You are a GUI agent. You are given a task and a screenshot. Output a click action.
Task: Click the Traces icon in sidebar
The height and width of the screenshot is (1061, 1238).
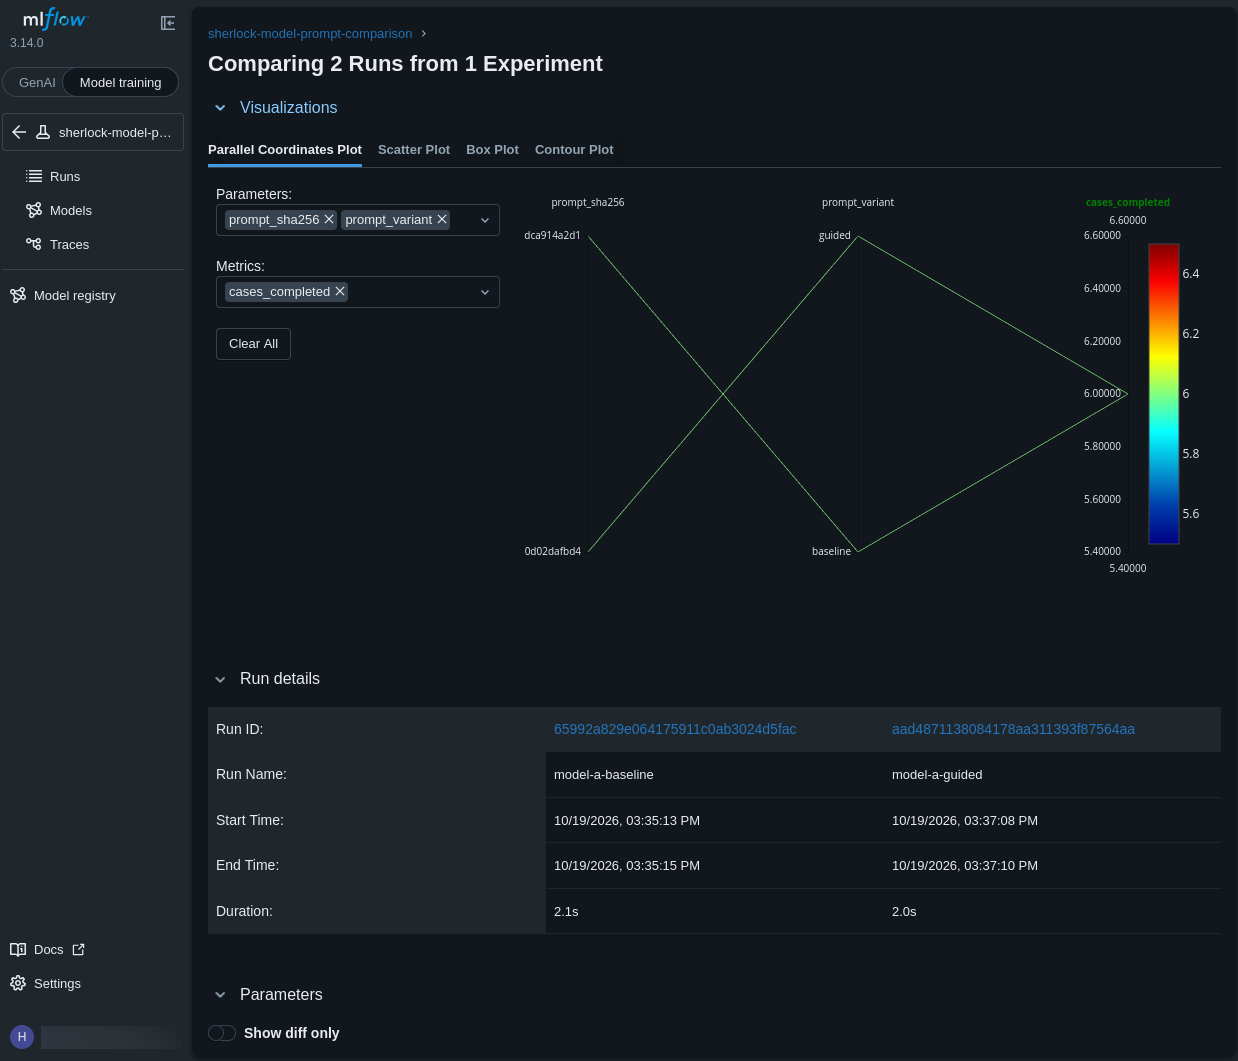coord(34,244)
